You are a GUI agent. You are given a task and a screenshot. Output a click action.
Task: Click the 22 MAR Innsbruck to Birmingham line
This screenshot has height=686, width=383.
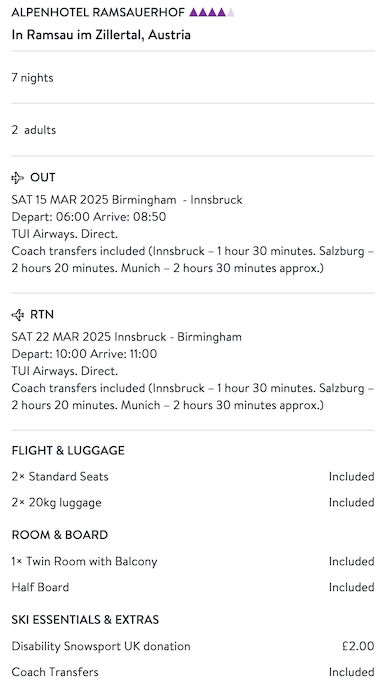tap(126, 337)
